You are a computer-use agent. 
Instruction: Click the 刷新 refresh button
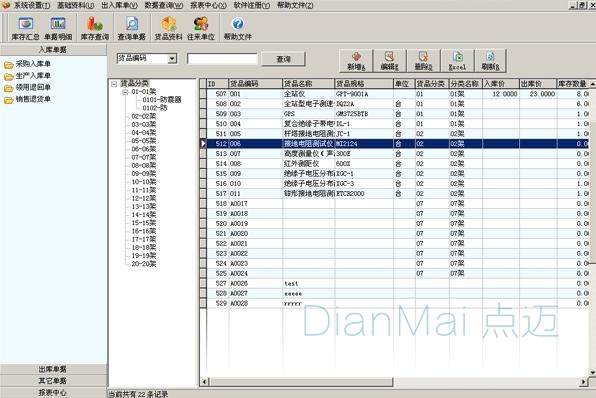point(490,61)
